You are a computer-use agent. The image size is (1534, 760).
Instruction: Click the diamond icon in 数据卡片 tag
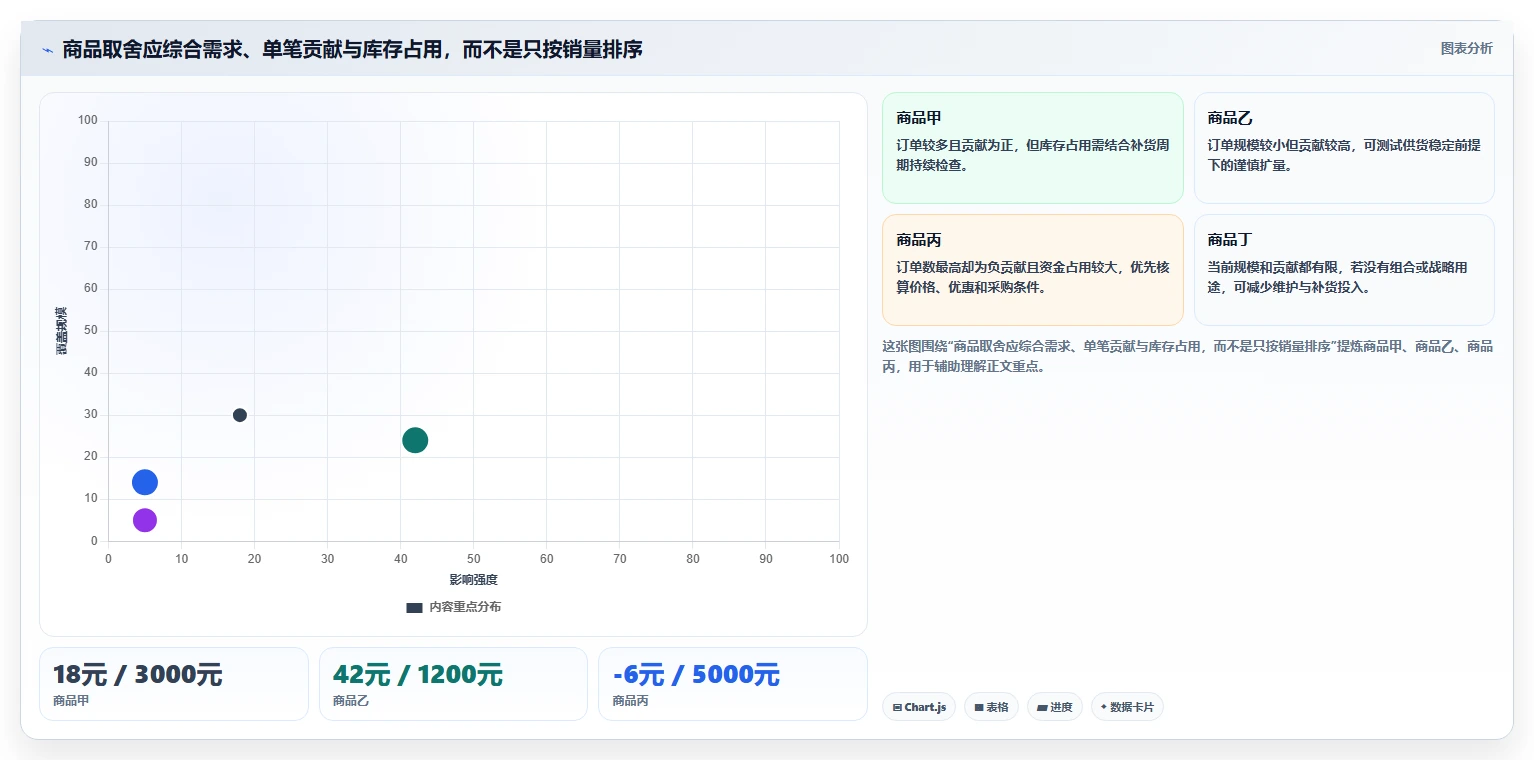[x=1103, y=707]
